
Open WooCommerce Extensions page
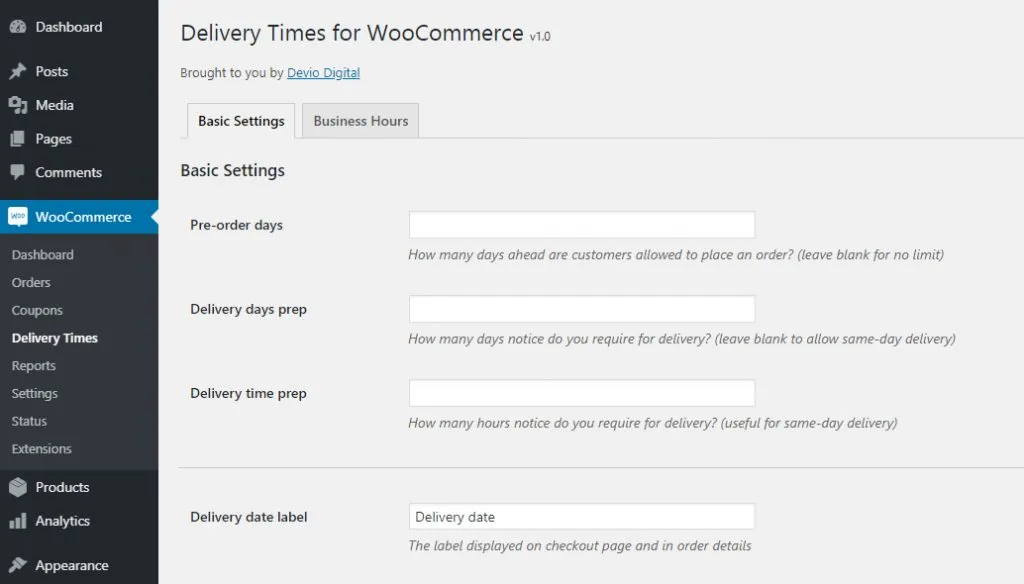click(x=41, y=449)
